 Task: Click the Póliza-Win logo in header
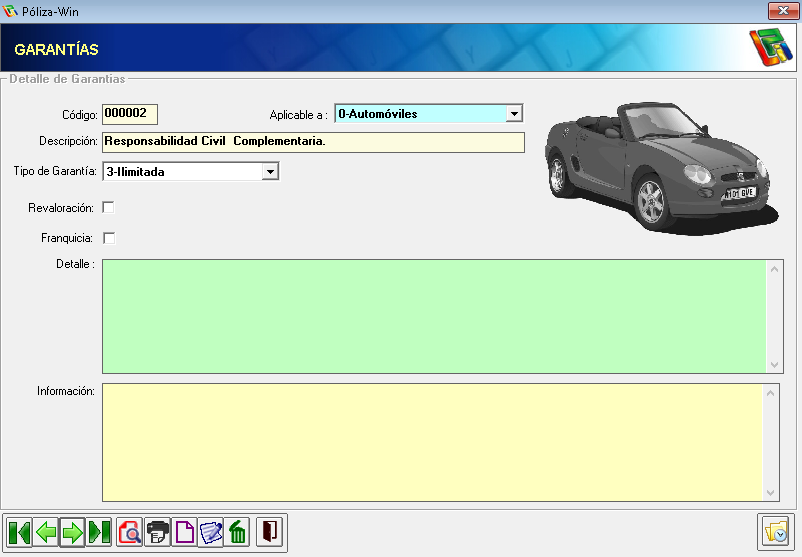click(x=771, y=48)
